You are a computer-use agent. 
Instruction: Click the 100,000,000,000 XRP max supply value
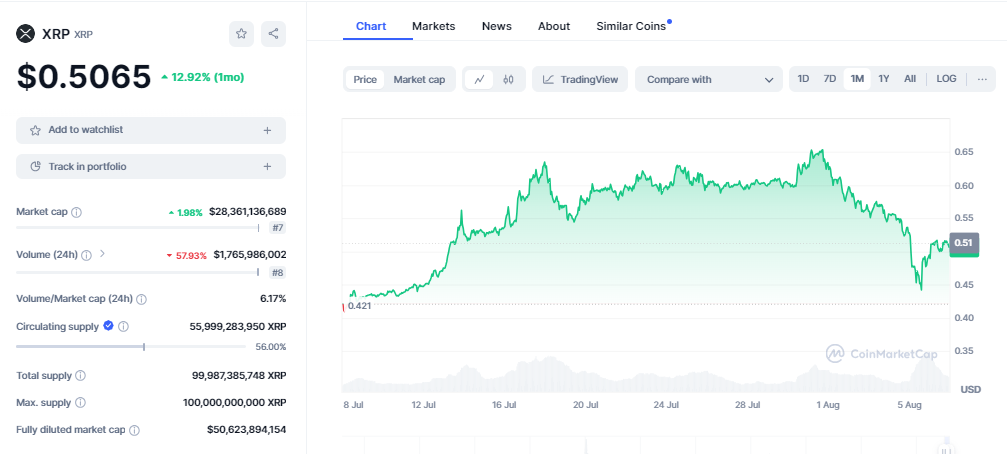tap(234, 403)
